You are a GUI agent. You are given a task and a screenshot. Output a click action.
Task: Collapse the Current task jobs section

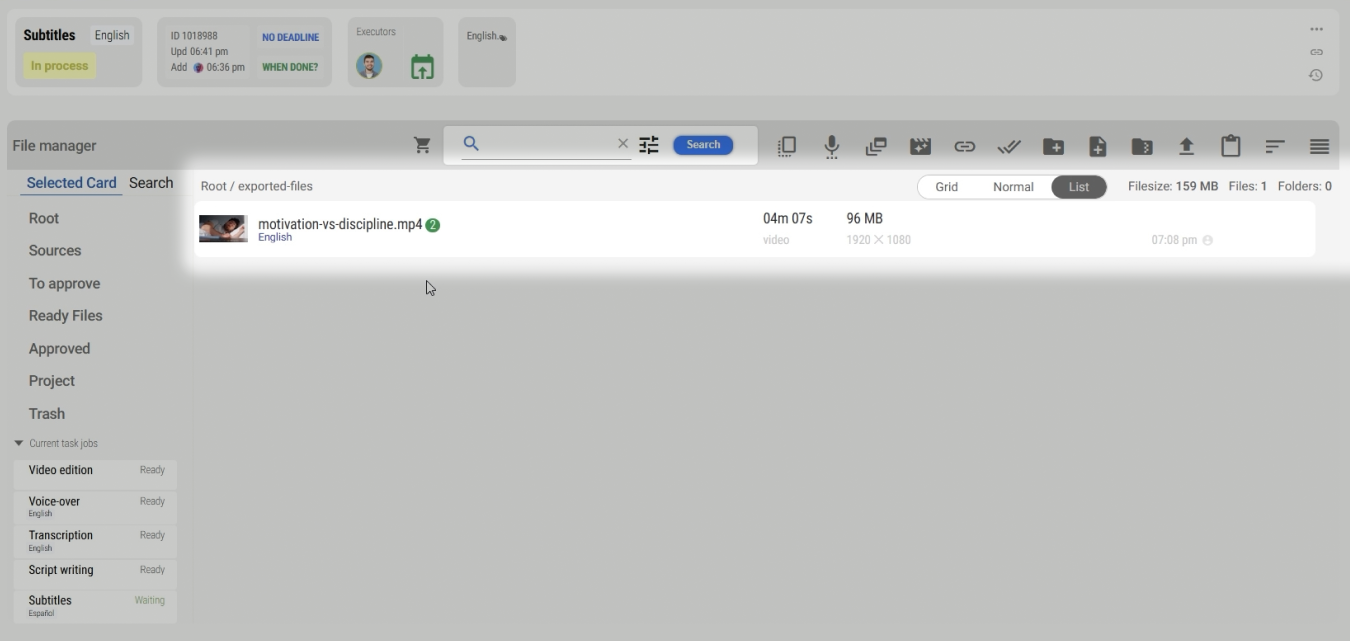click(18, 443)
